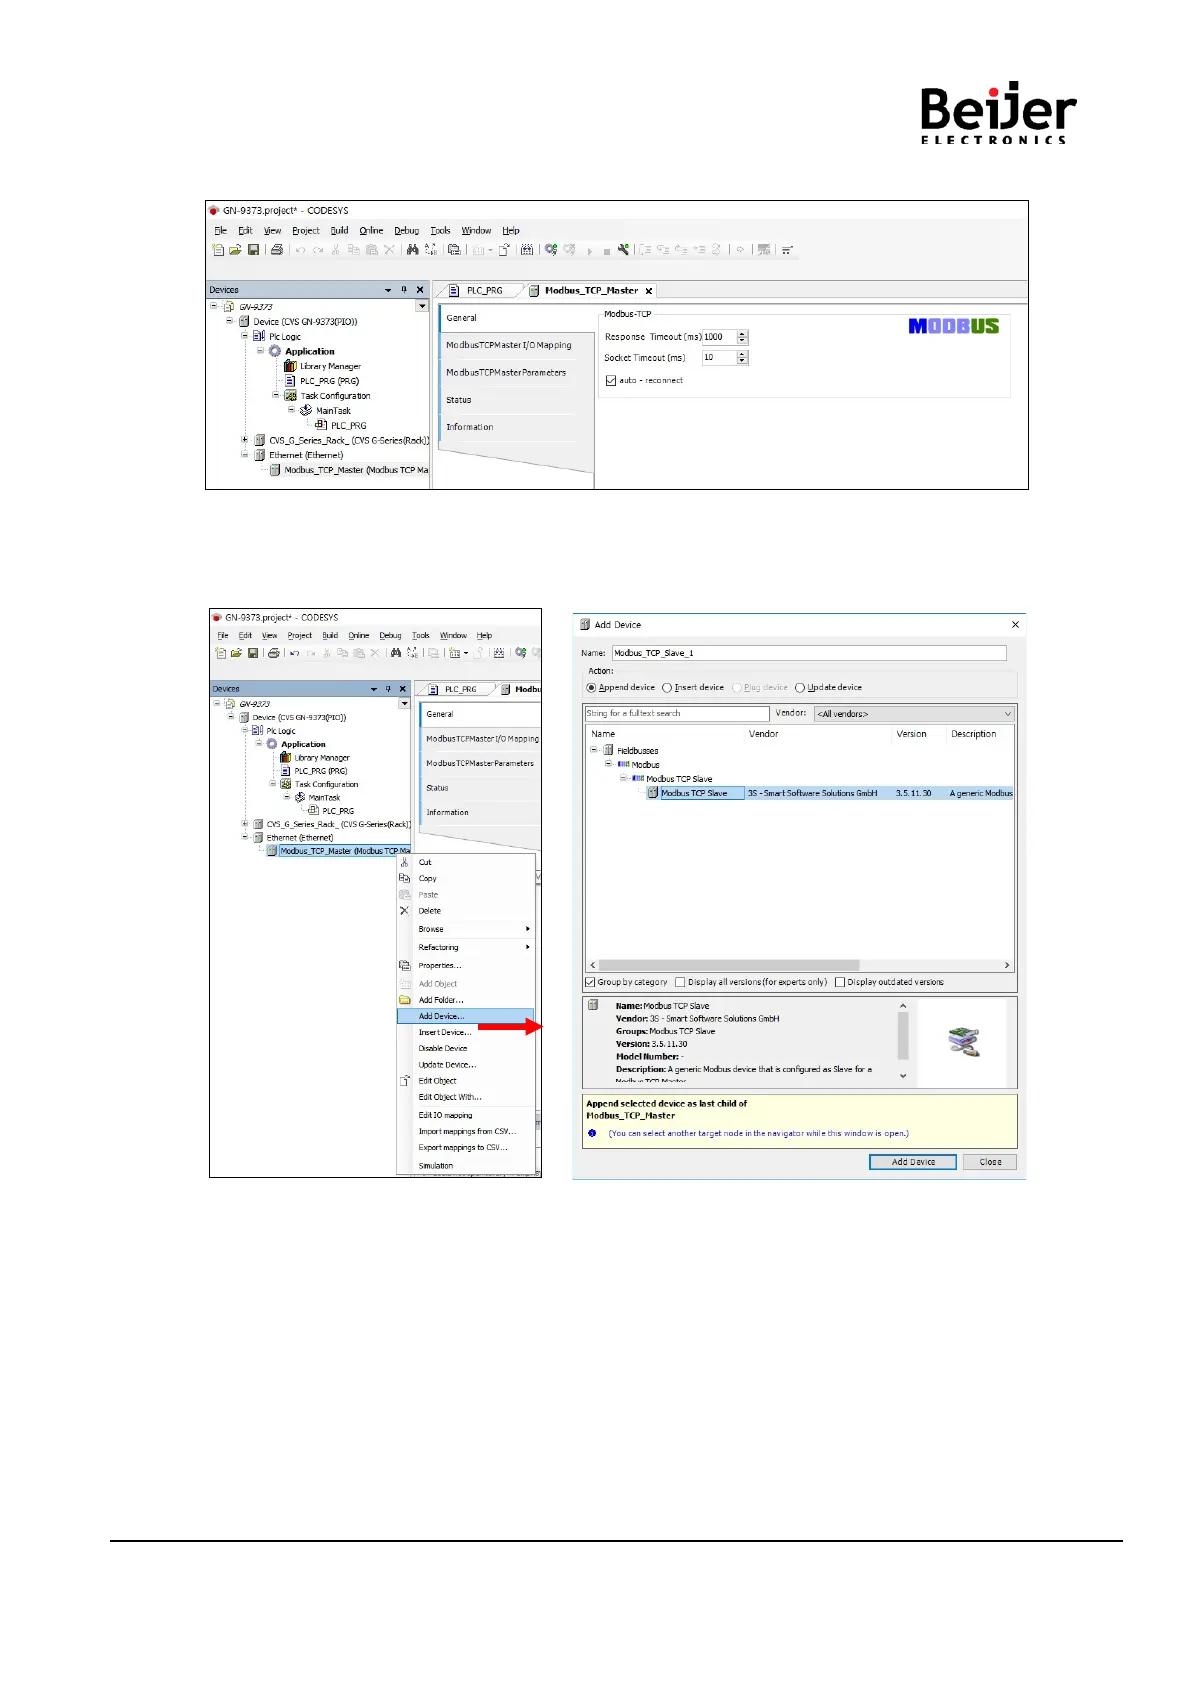
Task: Click the Name field containing Modbus_TCP_Slave_1
Action: pos(809,653)
